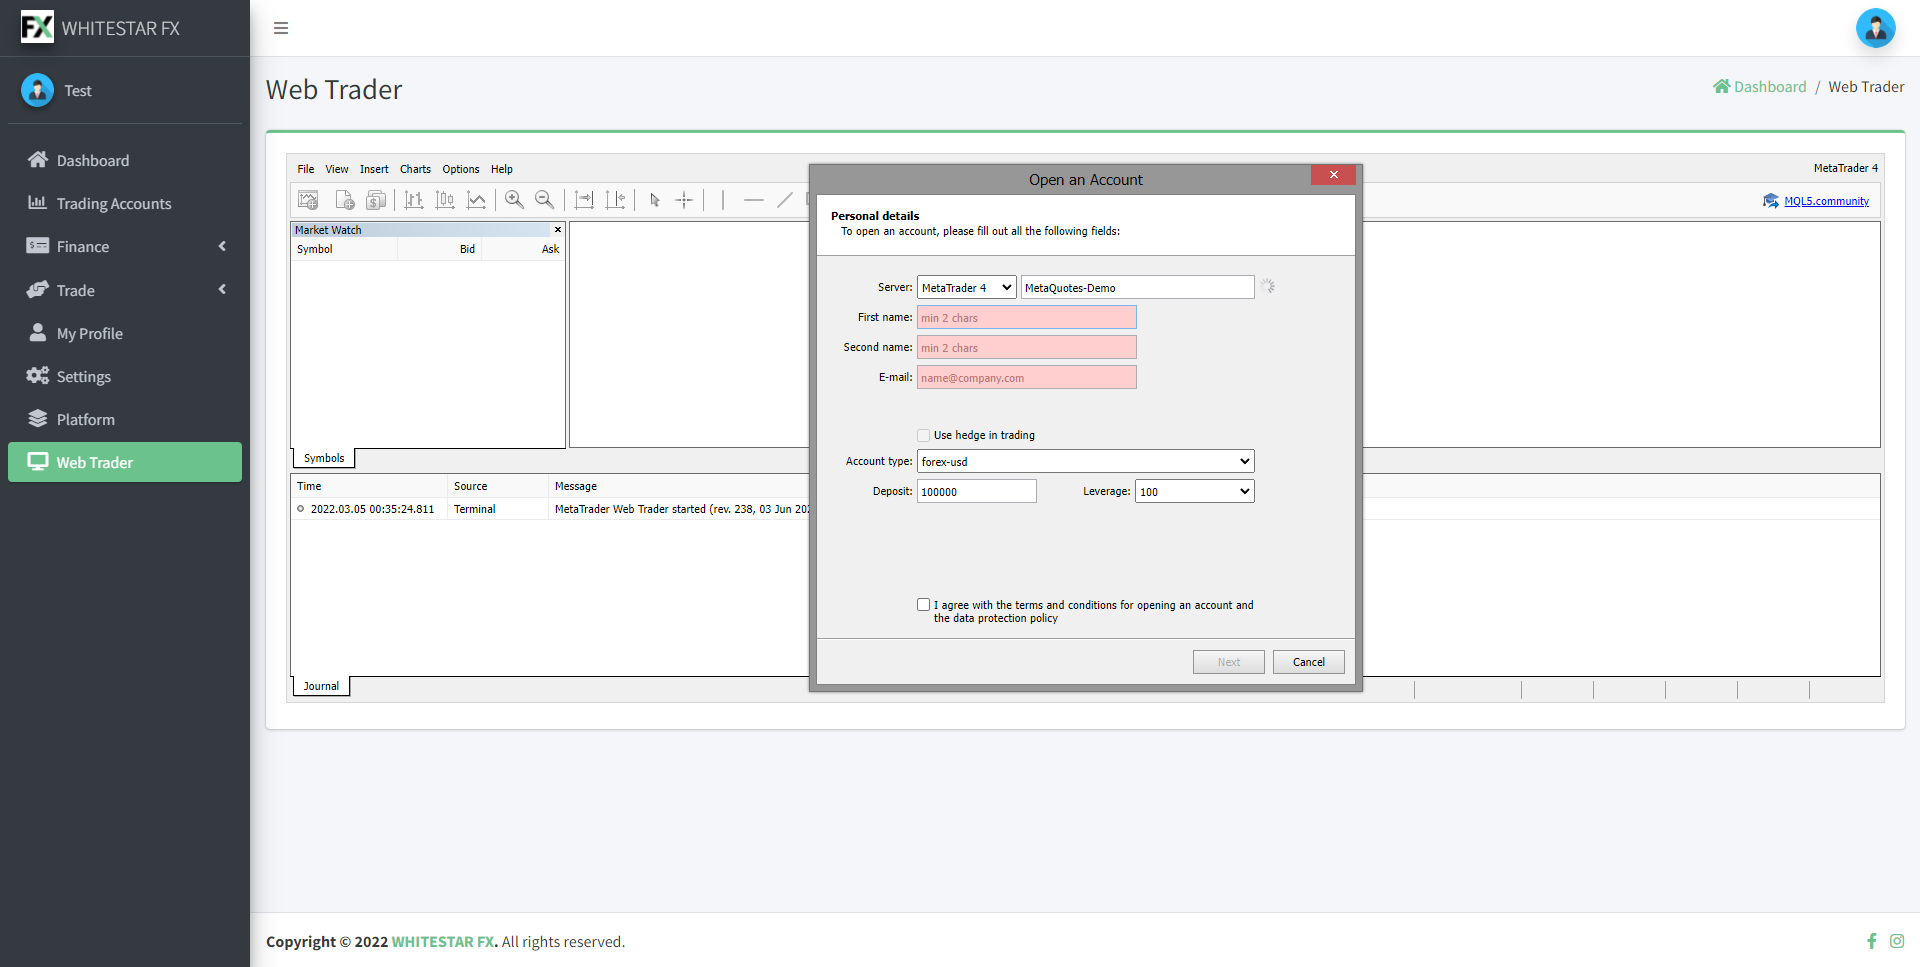Open the Account type dropdown
This screenshot has height=967, width=1920.
(x=1085, y=461)
